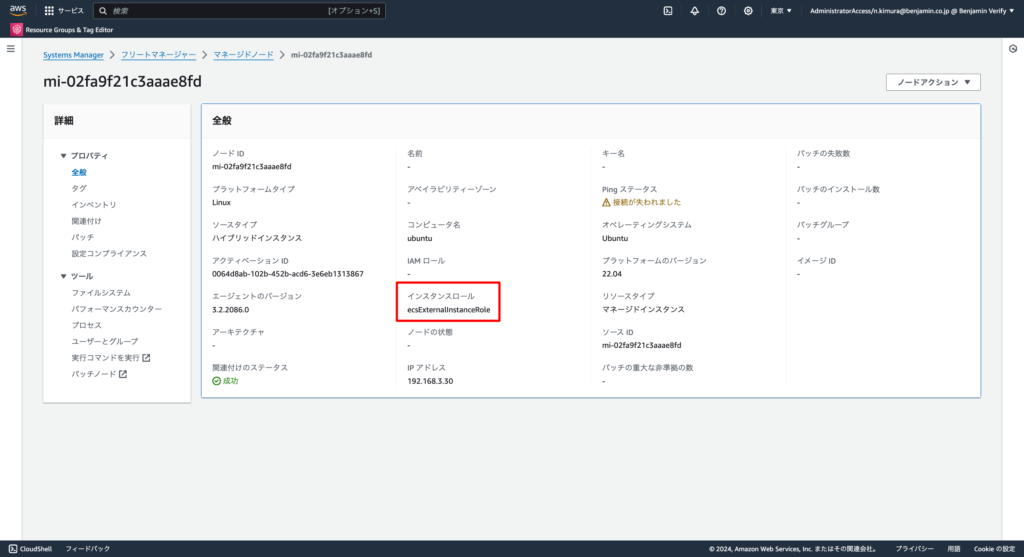
Task: Click the search input field
Action: click(239, 10)
